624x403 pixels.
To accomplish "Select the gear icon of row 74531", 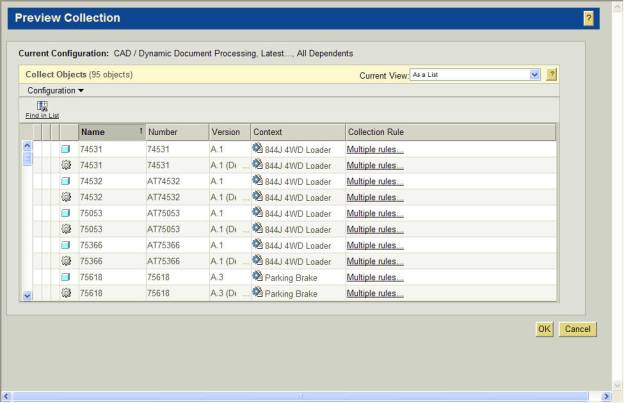I will (x=66, y=165).
